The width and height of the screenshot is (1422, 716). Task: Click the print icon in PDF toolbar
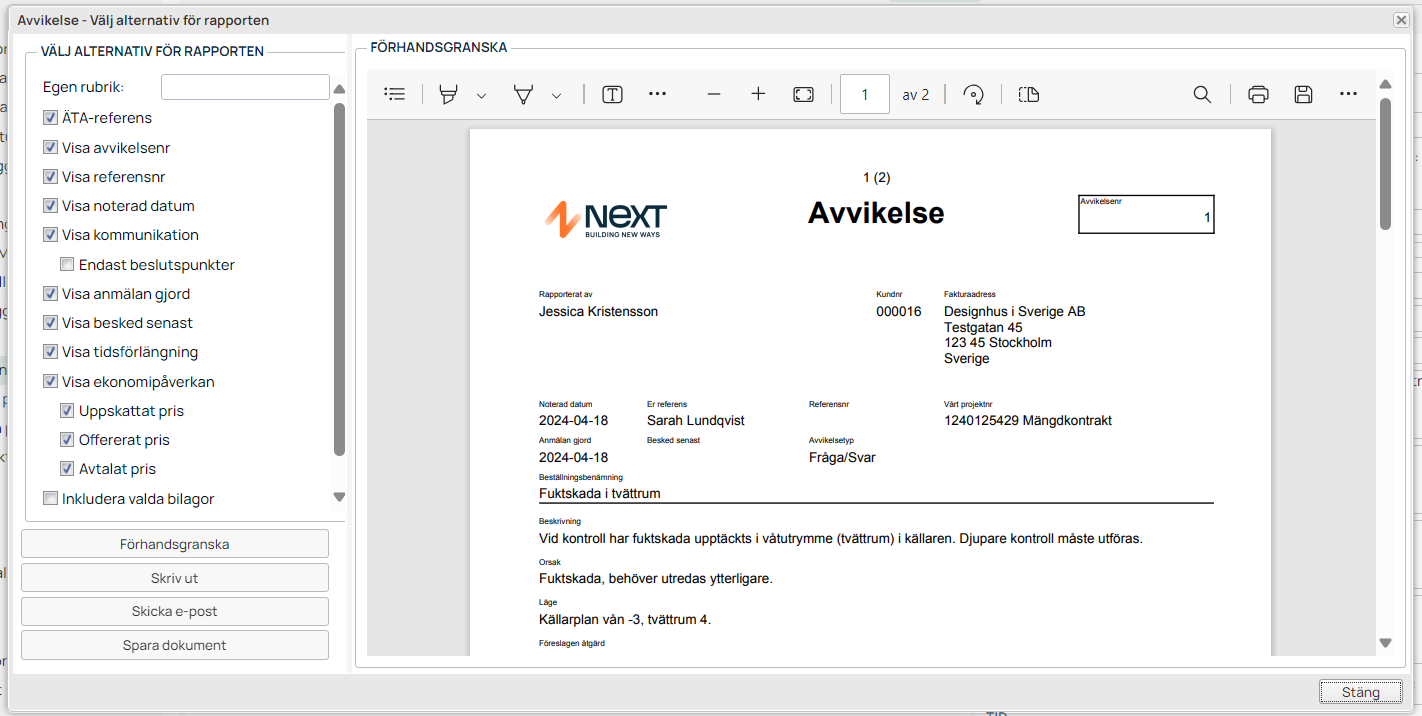[1258, 94]
